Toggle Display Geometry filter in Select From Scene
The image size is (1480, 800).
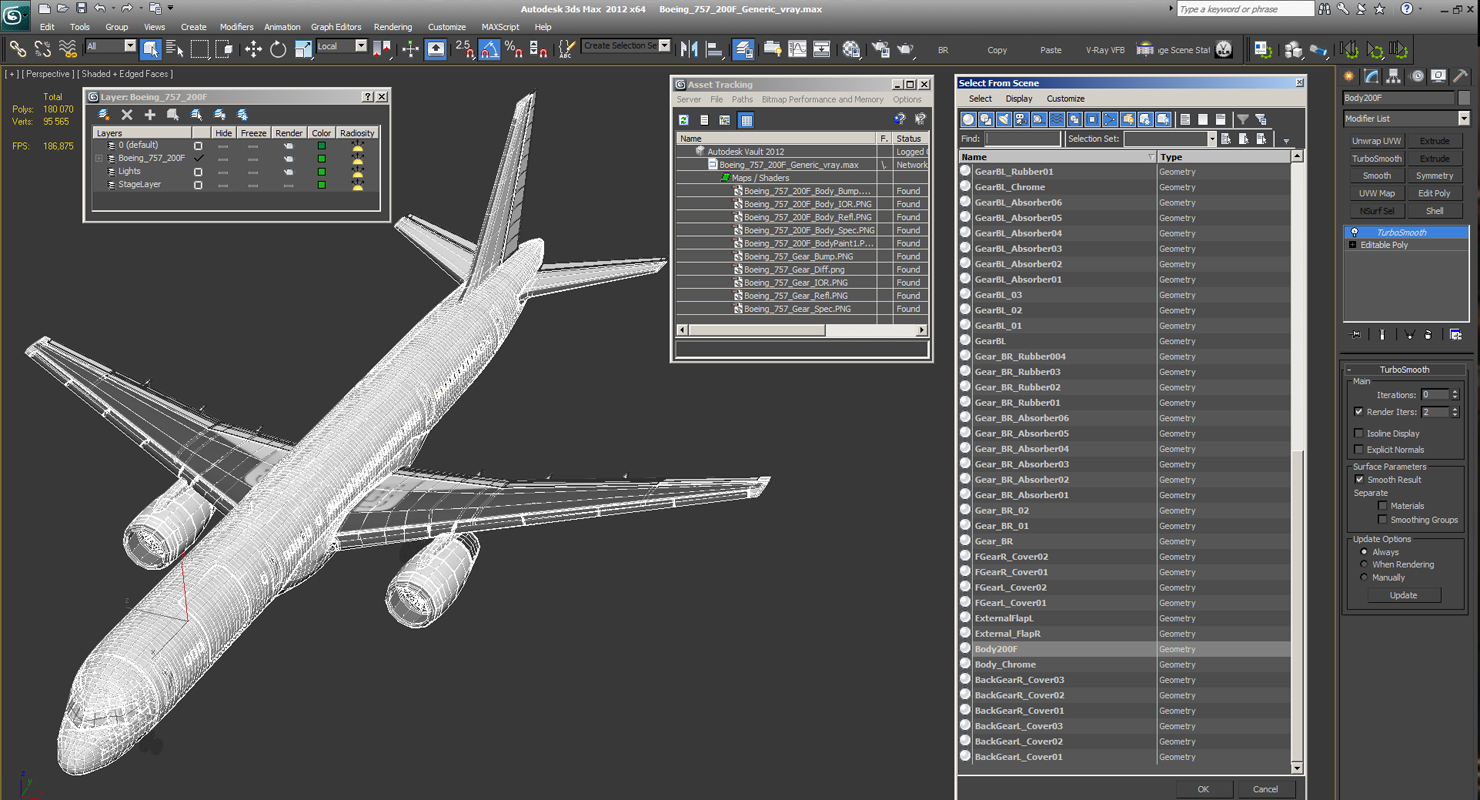pos(968,119)
